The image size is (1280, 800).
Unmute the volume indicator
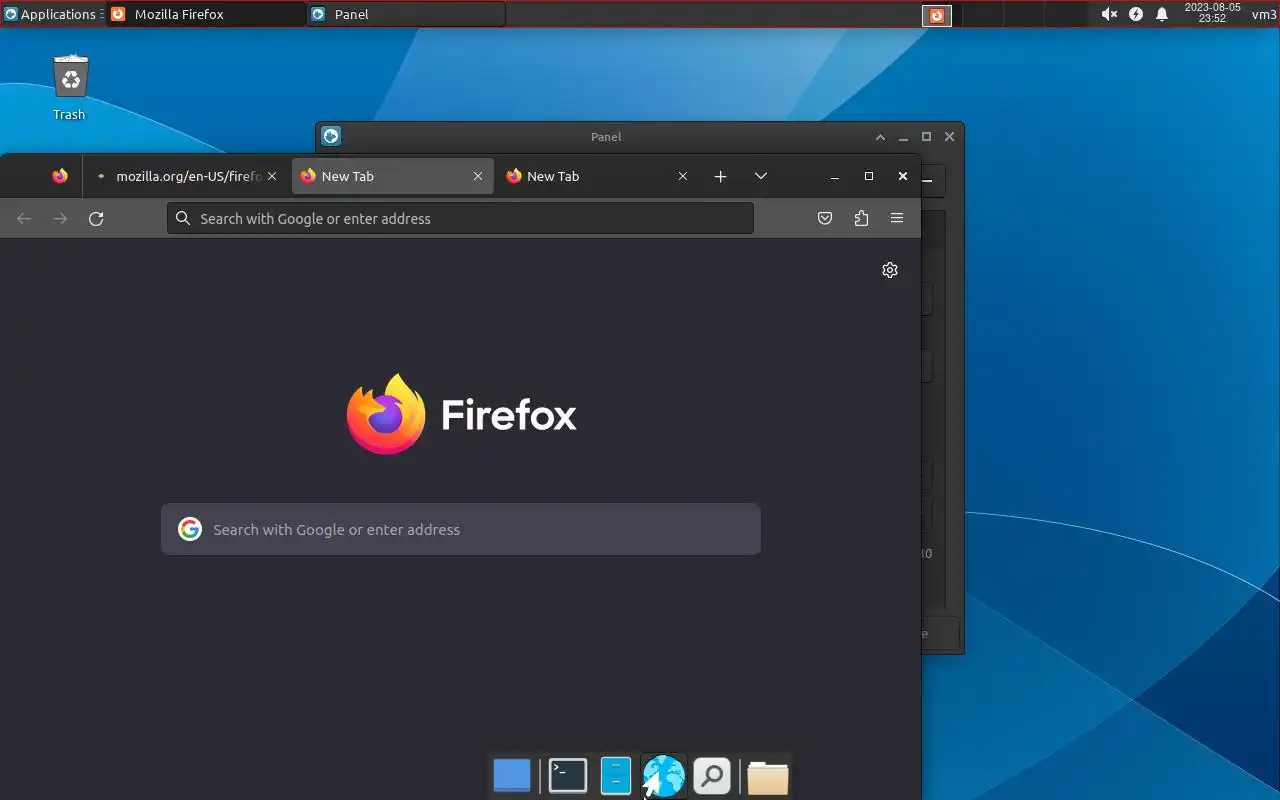(x=1109, y=14)
